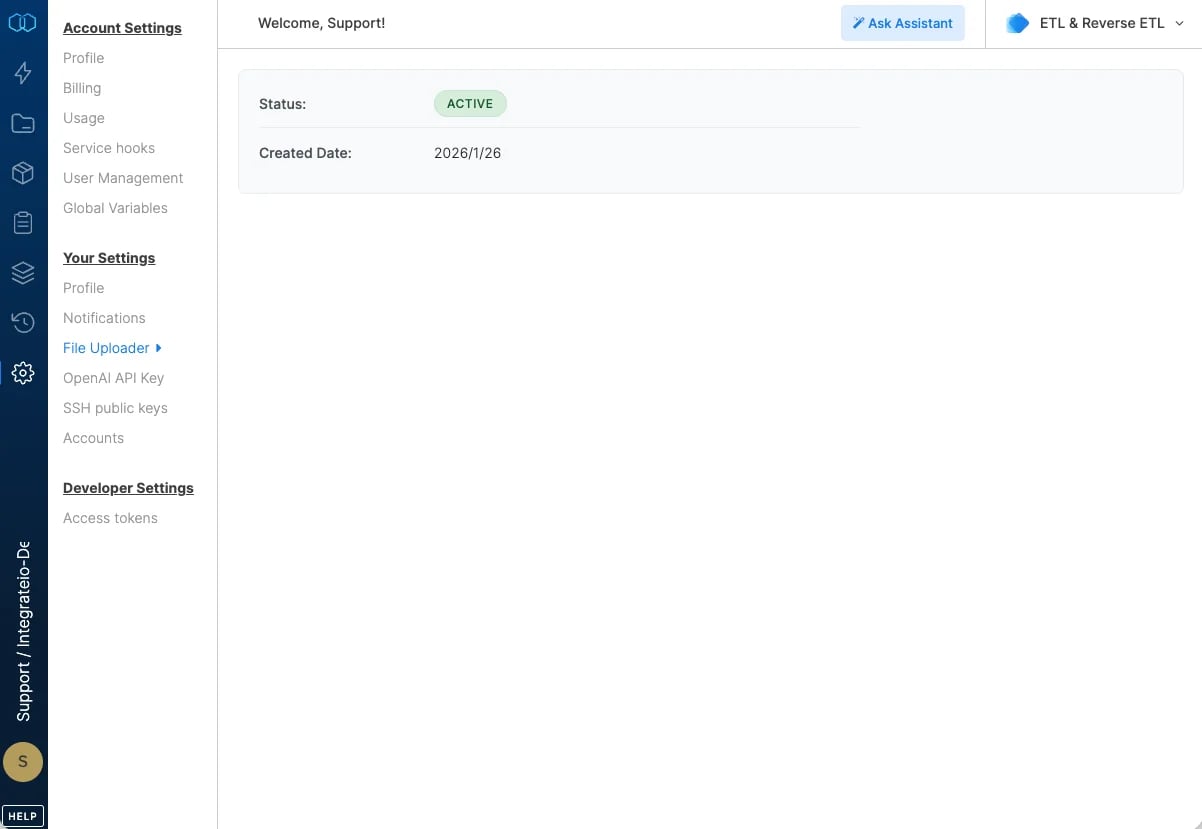
Task: Open the cube packages icon
Action: pyautogui.click(x=22, y=173)
